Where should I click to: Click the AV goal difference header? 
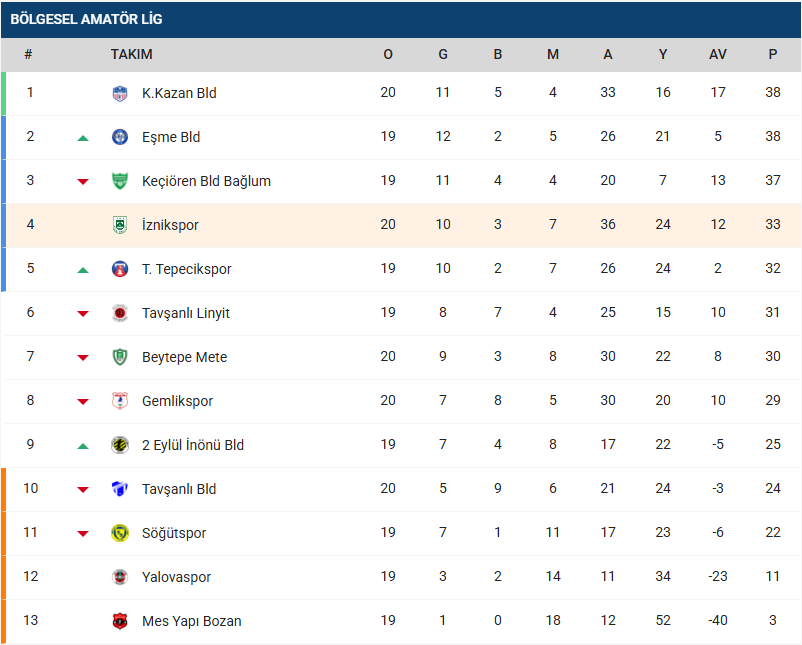point(717,54)
